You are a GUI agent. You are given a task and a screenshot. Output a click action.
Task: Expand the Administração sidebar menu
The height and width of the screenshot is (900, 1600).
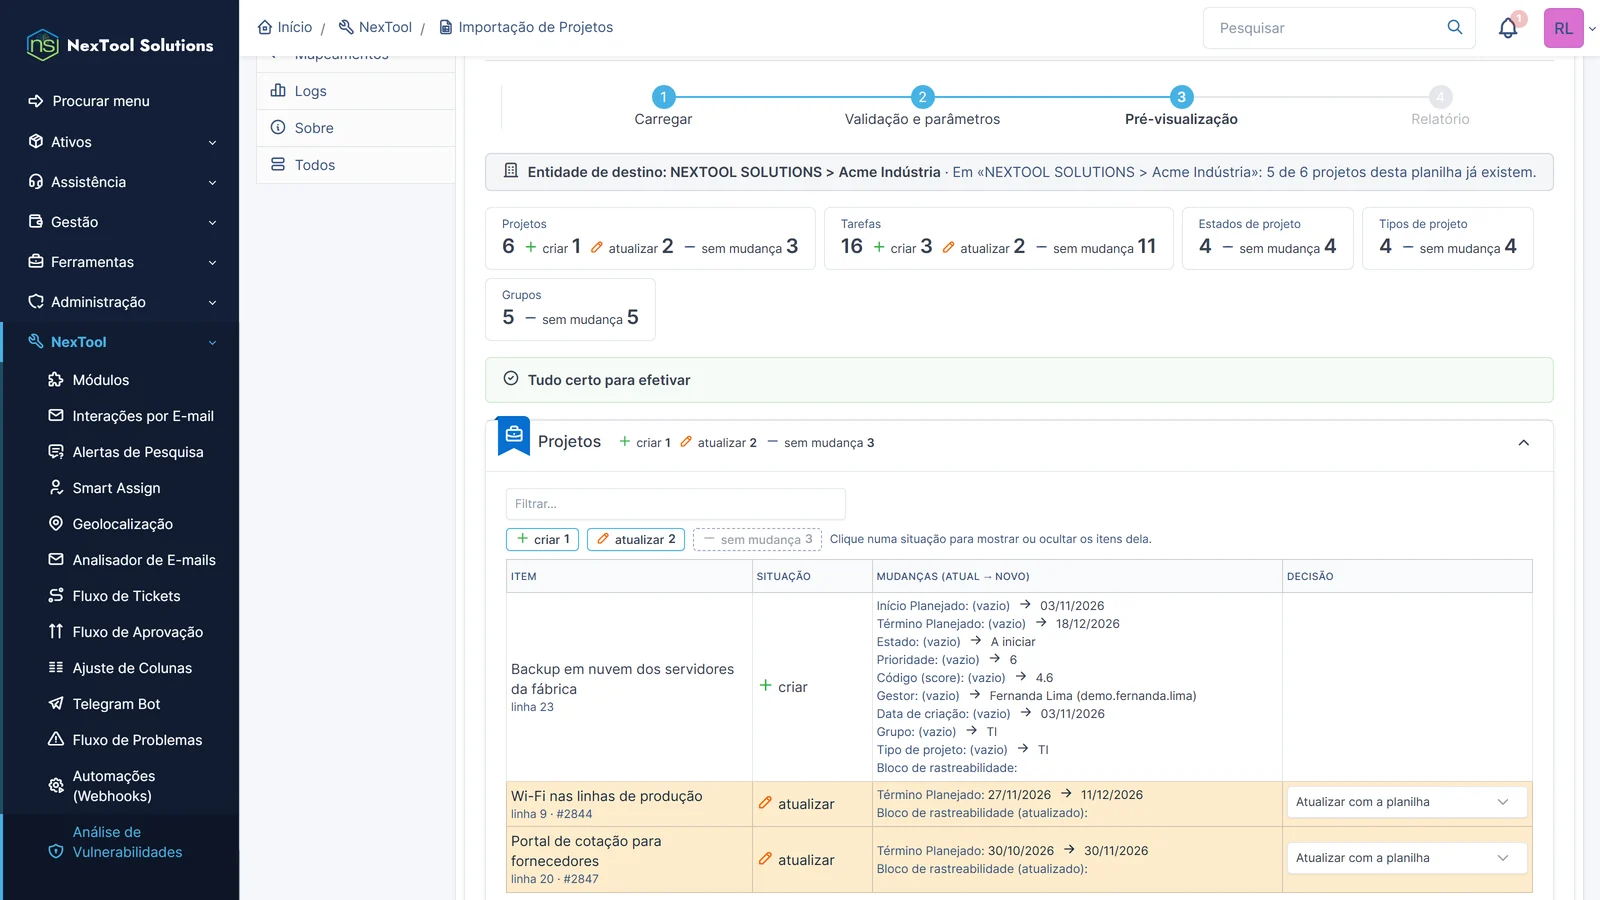click(120, 302)
